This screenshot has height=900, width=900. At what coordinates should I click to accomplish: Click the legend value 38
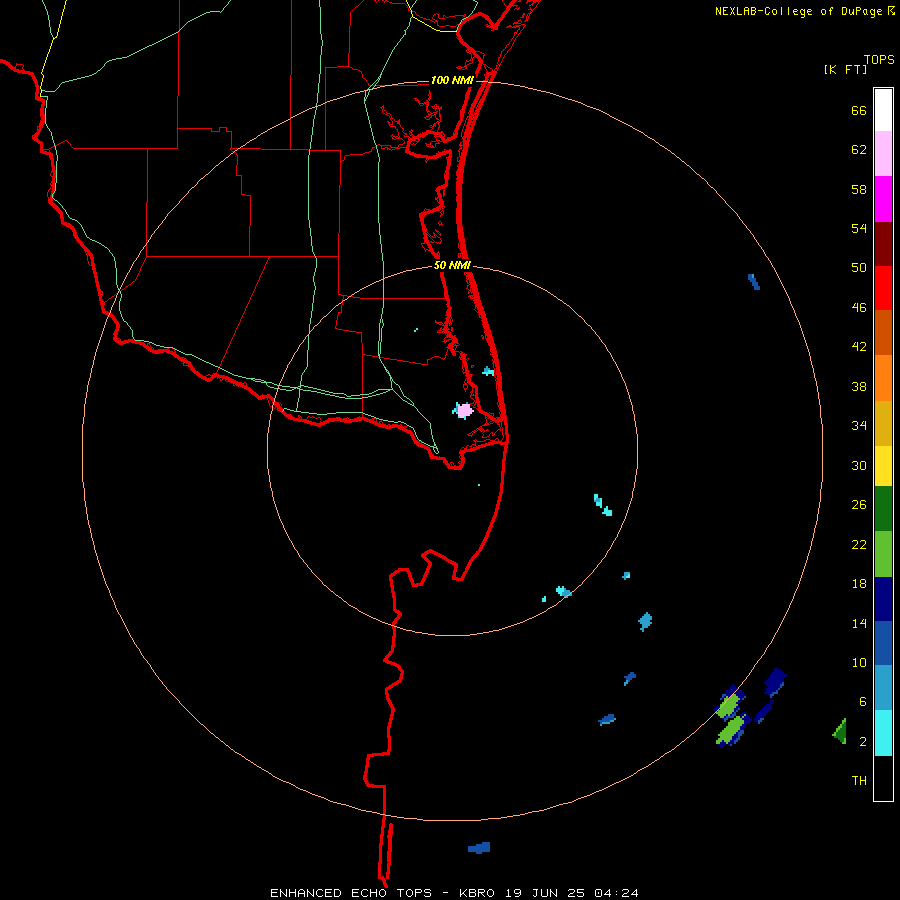click(x=859, y=386)
